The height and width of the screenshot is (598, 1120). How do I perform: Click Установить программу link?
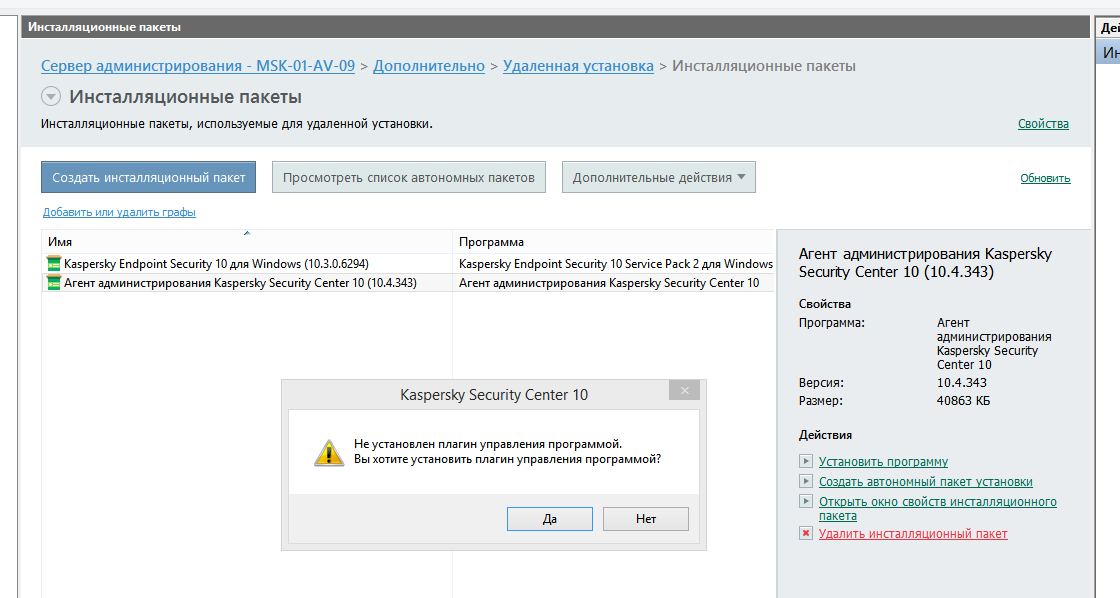click(884, 462)
